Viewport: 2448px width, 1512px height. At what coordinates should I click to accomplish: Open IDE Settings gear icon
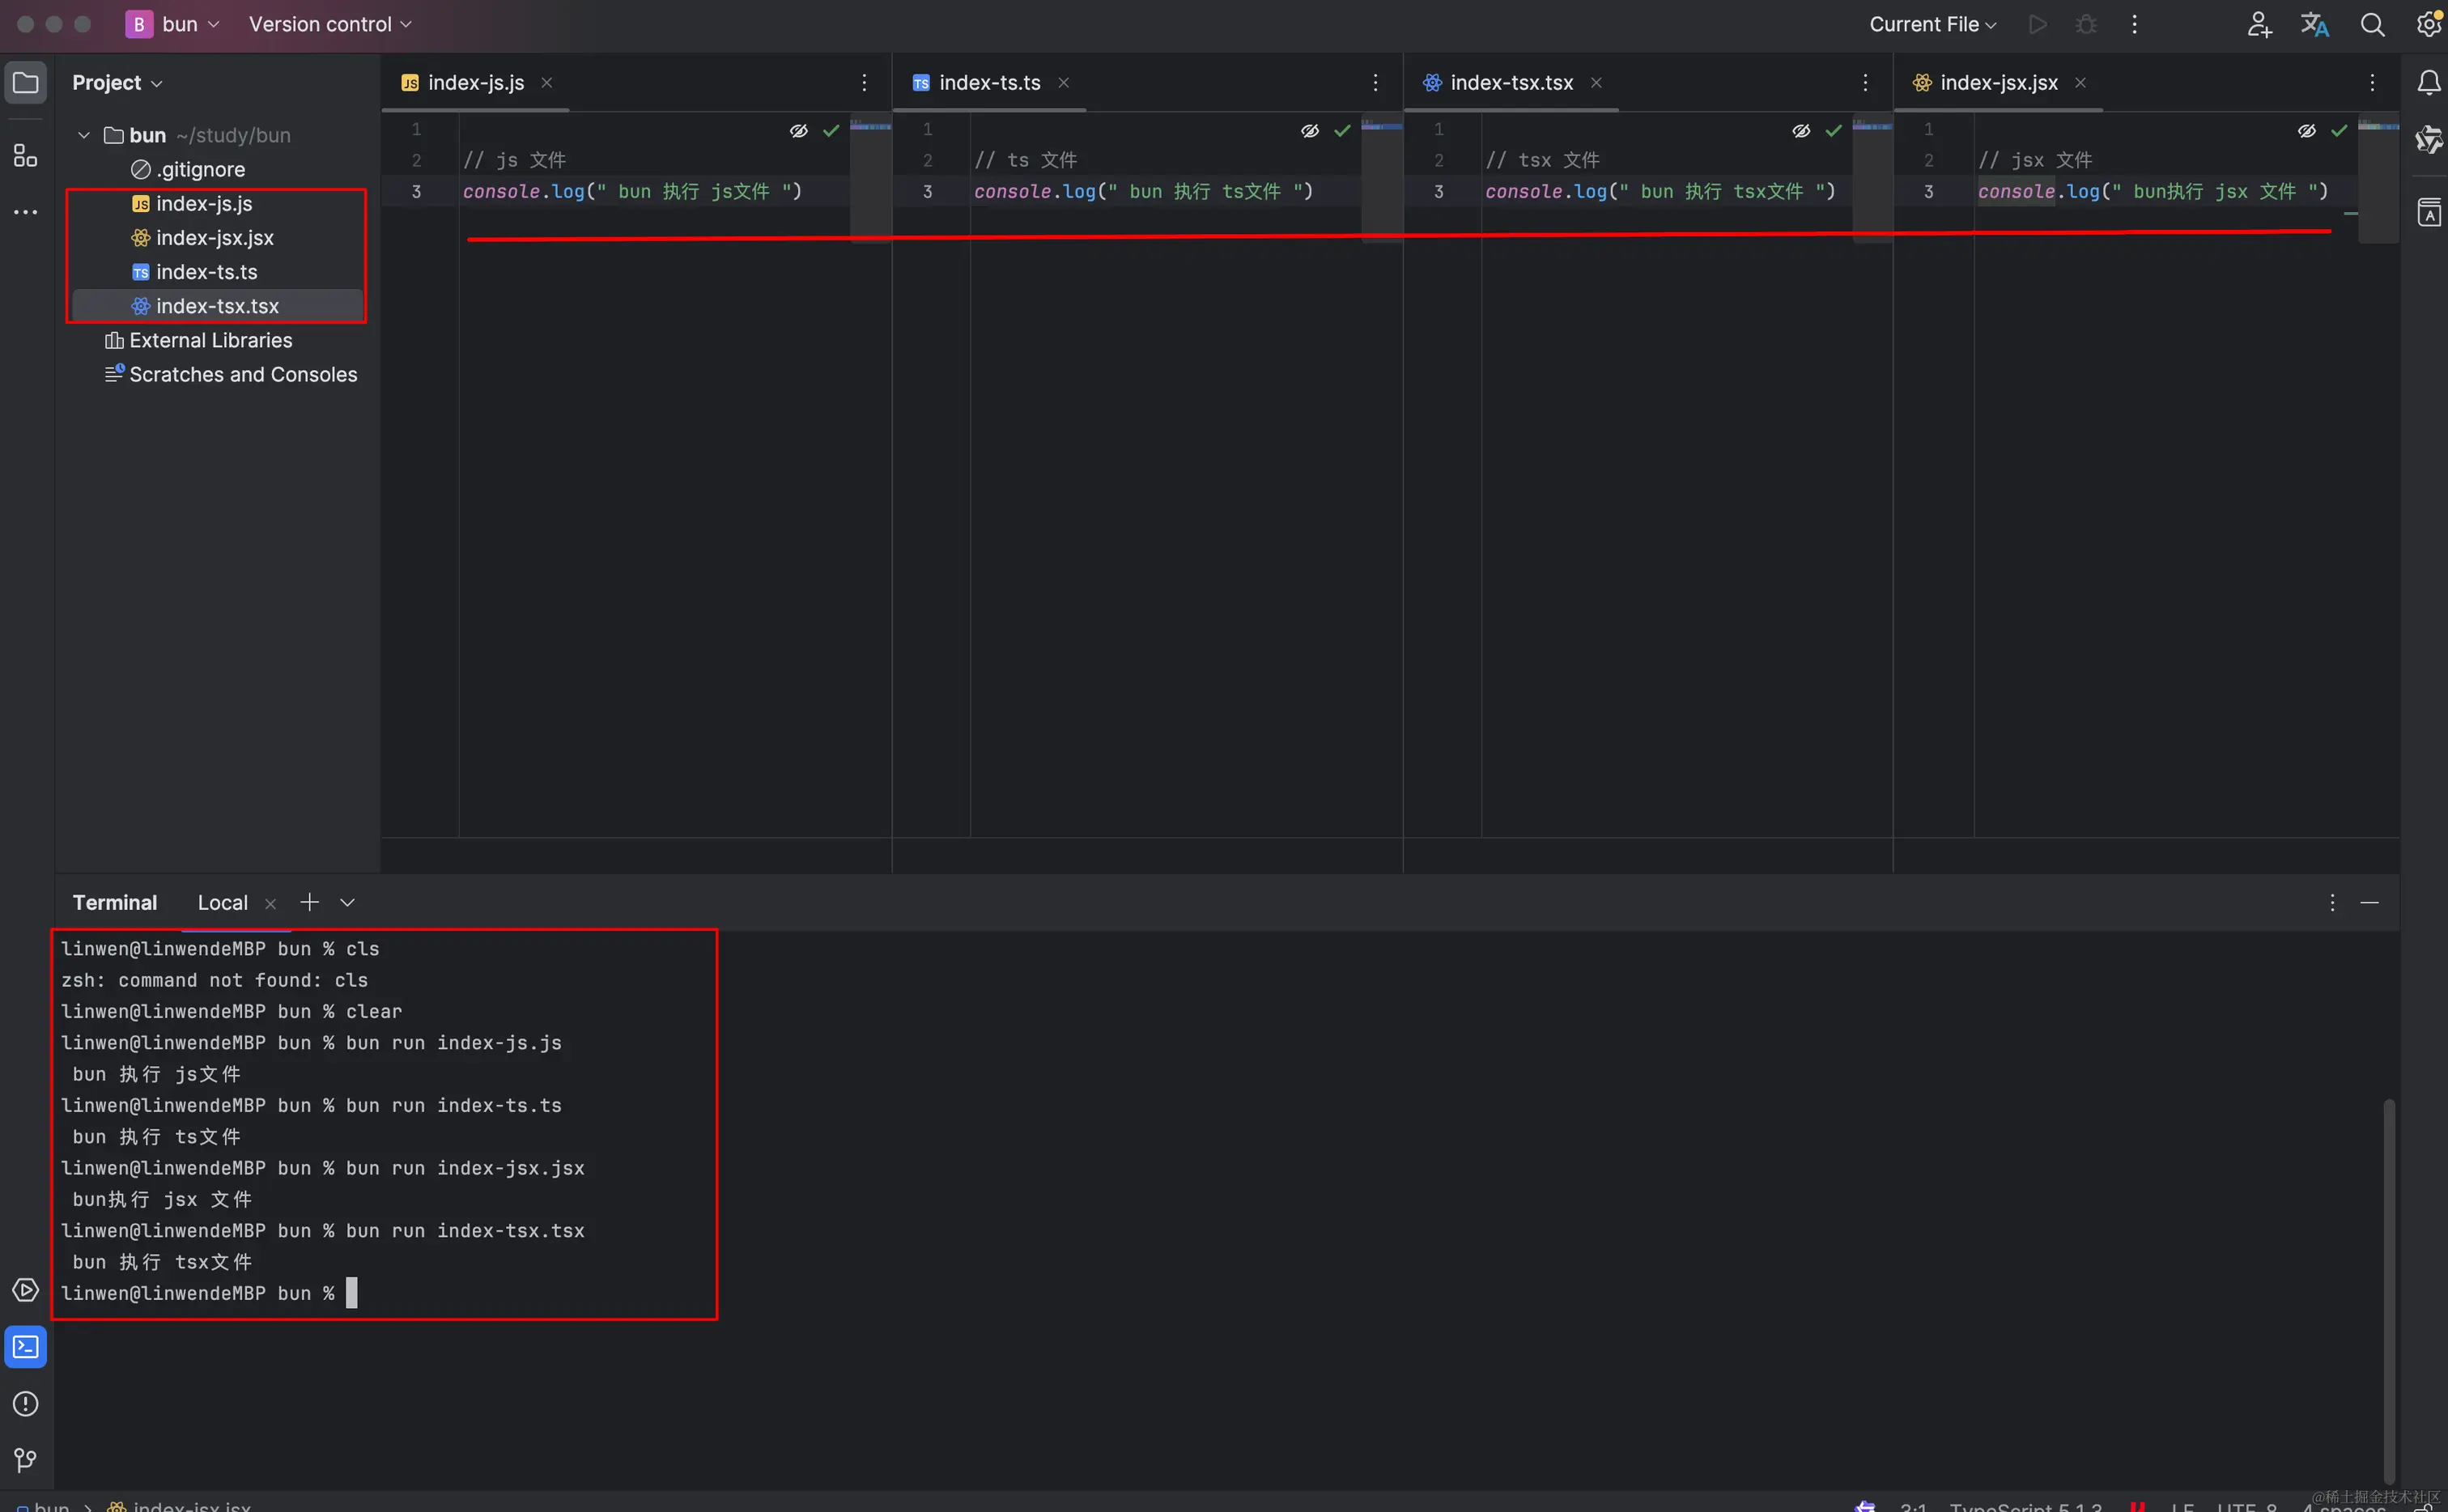pos(2430,24)
